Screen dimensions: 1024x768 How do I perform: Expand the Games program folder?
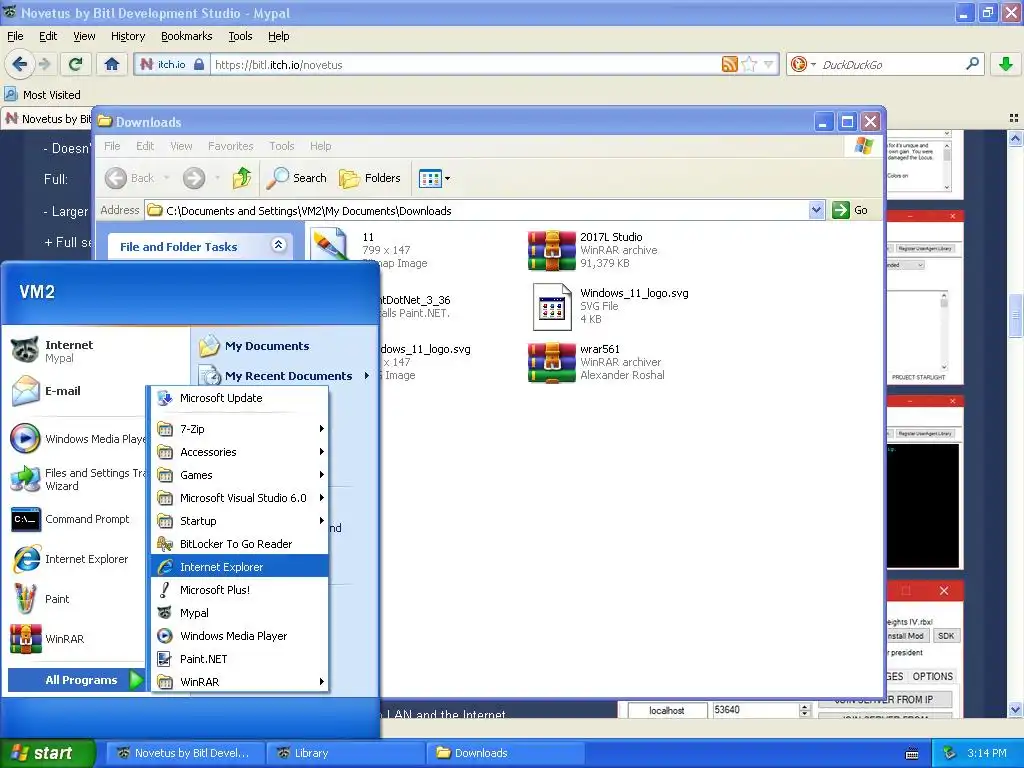click(239, 475)
